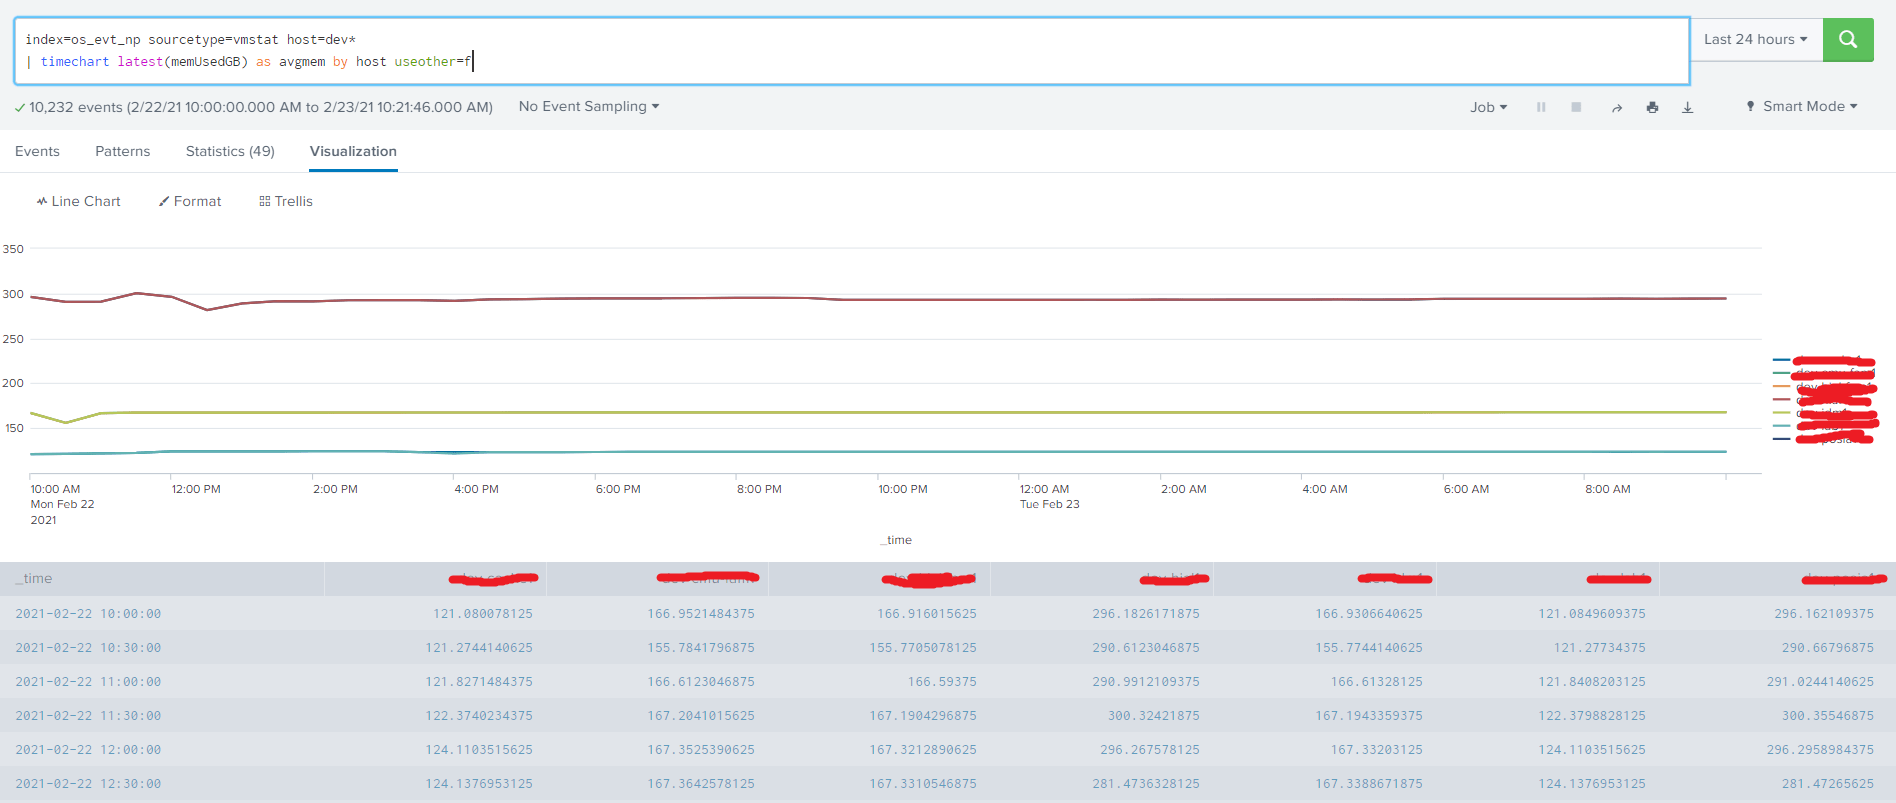This screenshot has height=803, width=1896.
Task: Click the cell value 290.6123046875
Action: [x=1146, y=648]
